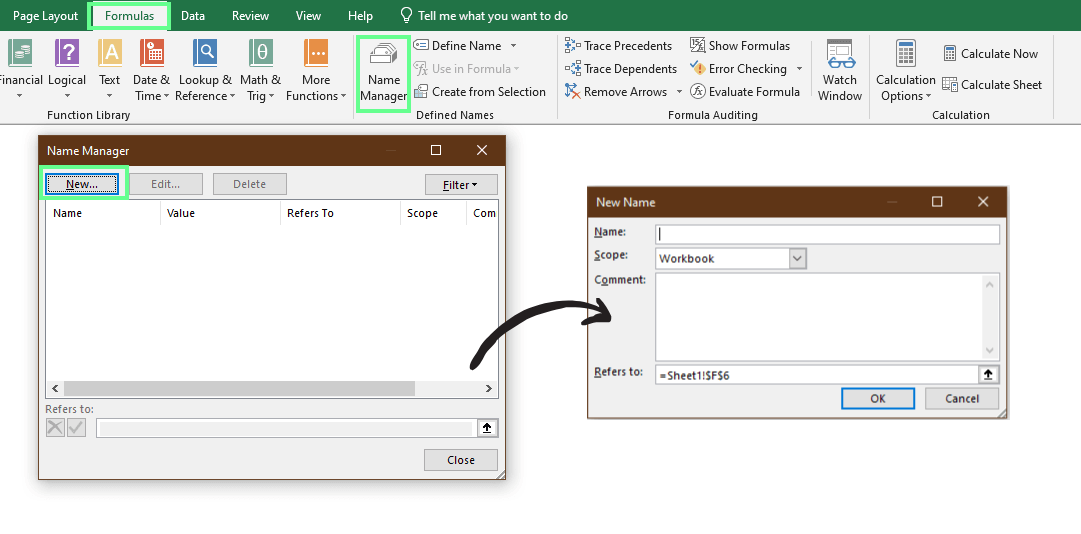Click Calculate Sheet

pos(992,85)
